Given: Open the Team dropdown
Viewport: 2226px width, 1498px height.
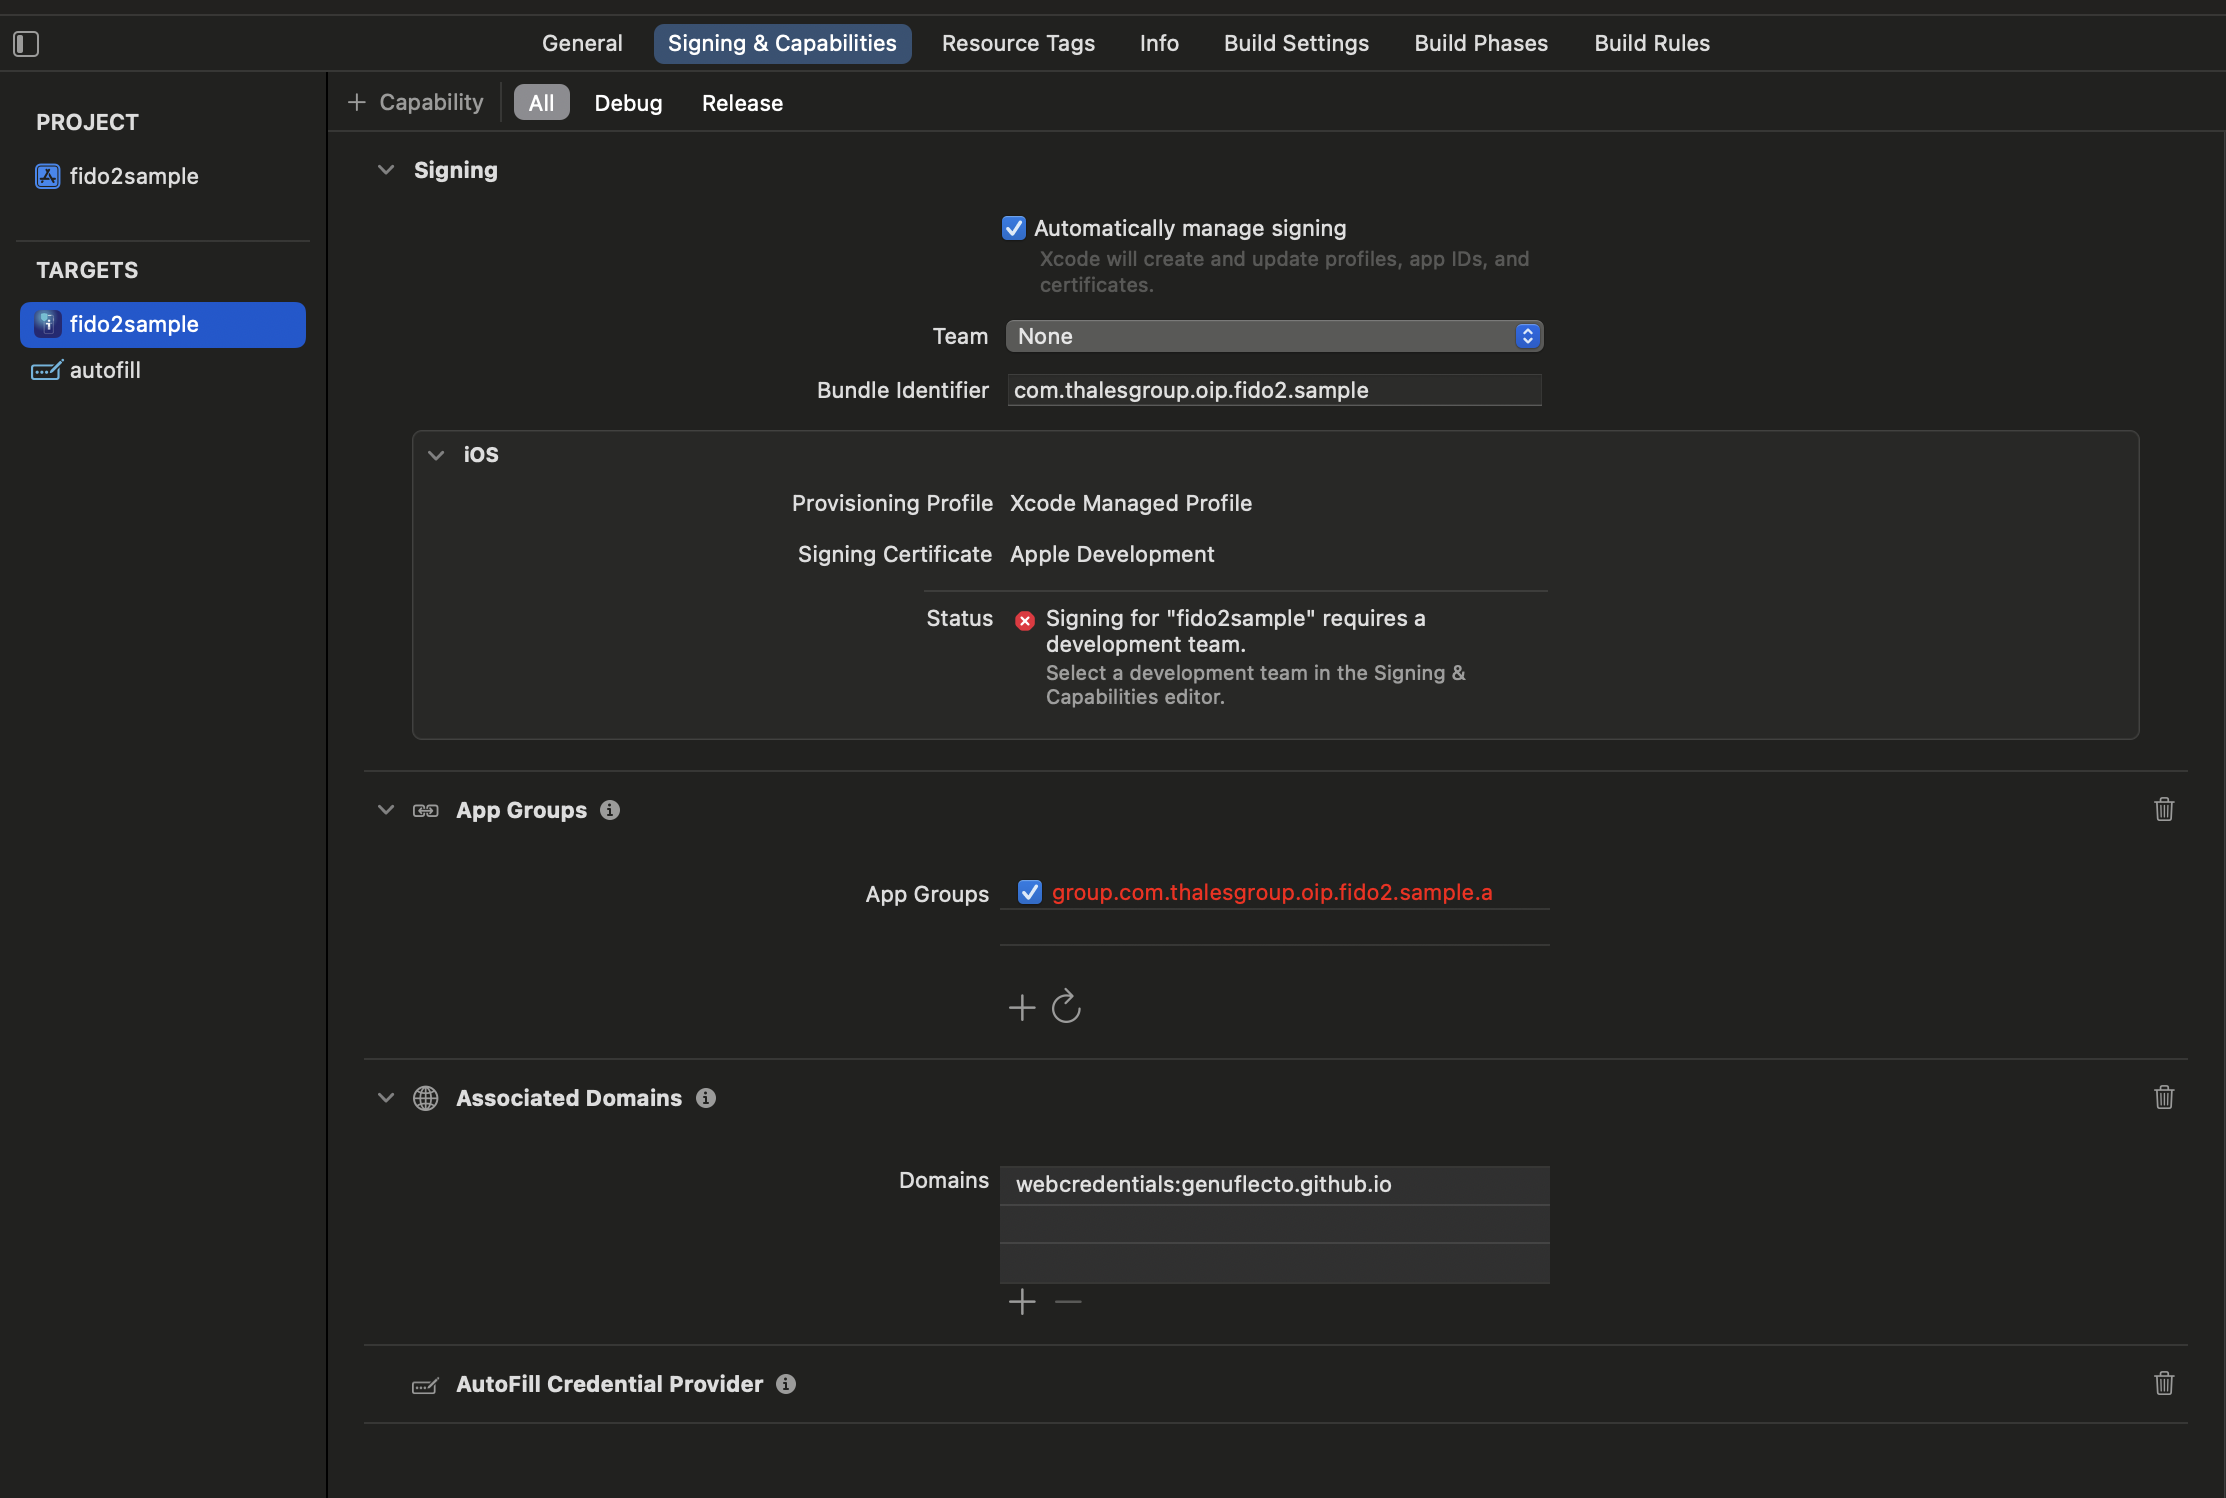Looking at the screenshot, I should pos(1274,336).
